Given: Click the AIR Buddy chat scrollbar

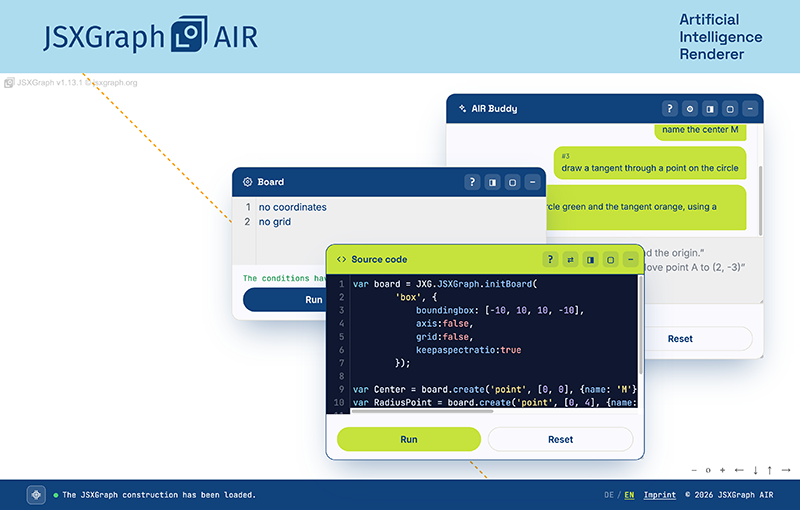Looking at the screenshot, I should point(760,200).
